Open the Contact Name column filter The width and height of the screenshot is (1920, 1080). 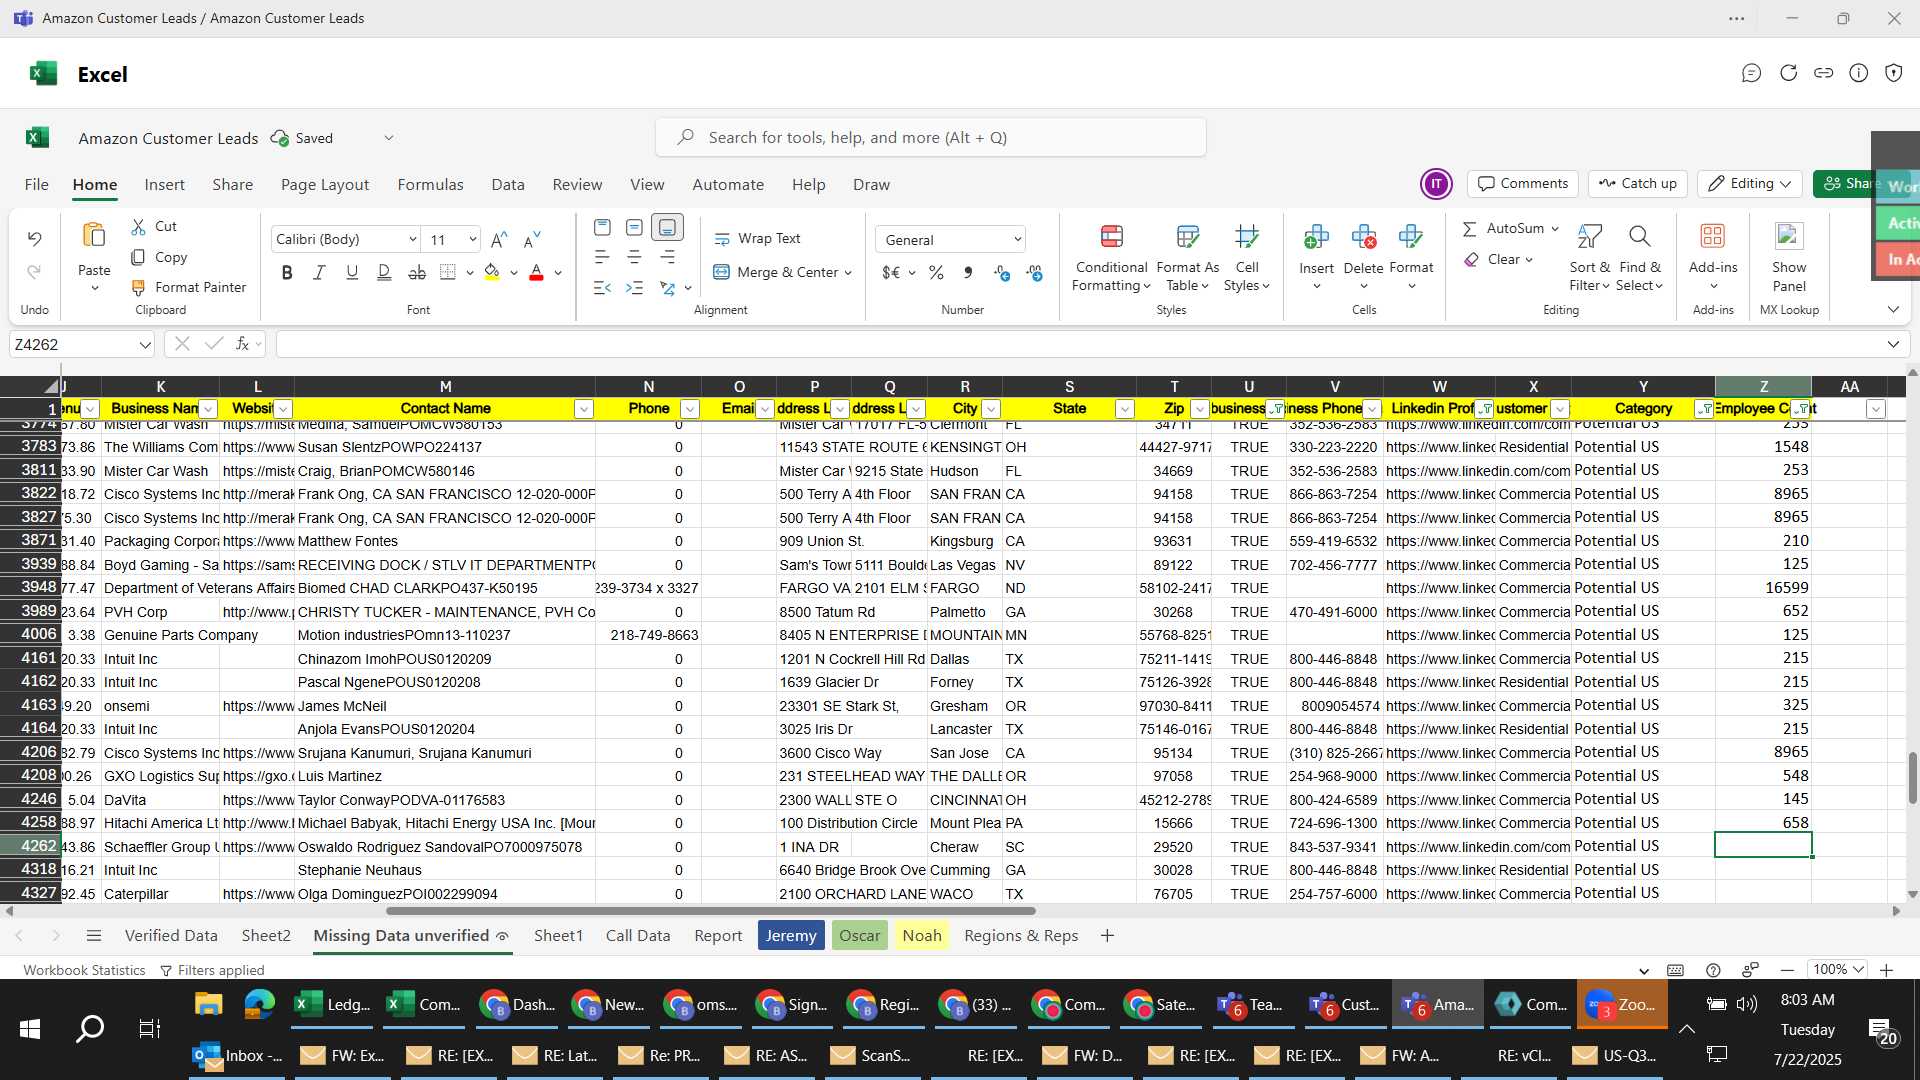(584, 409)
